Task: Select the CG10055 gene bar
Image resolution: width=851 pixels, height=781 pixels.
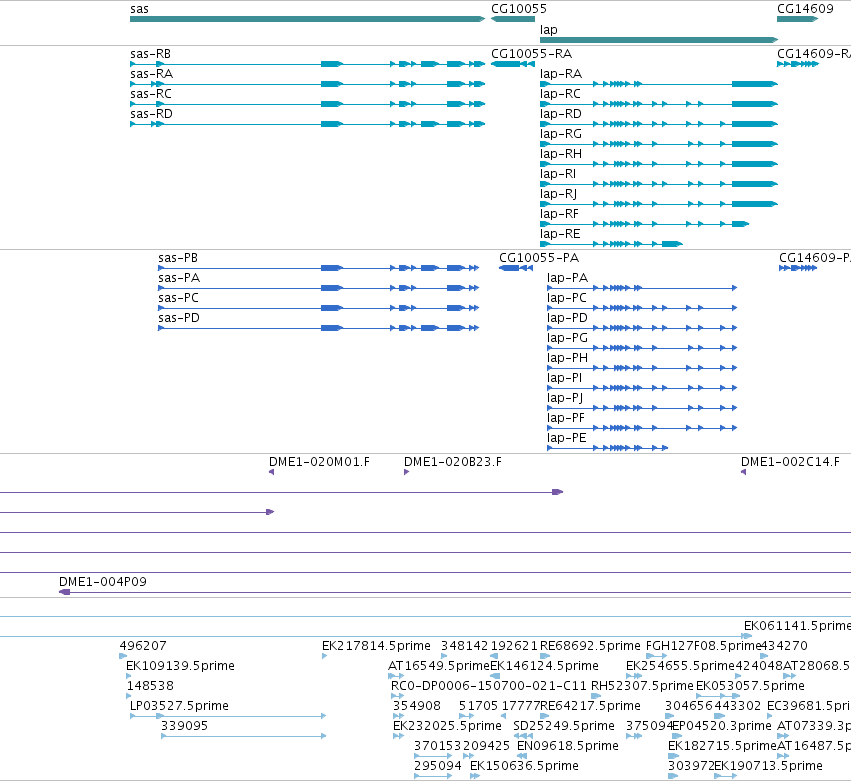Action: click(x=513, y=19)
